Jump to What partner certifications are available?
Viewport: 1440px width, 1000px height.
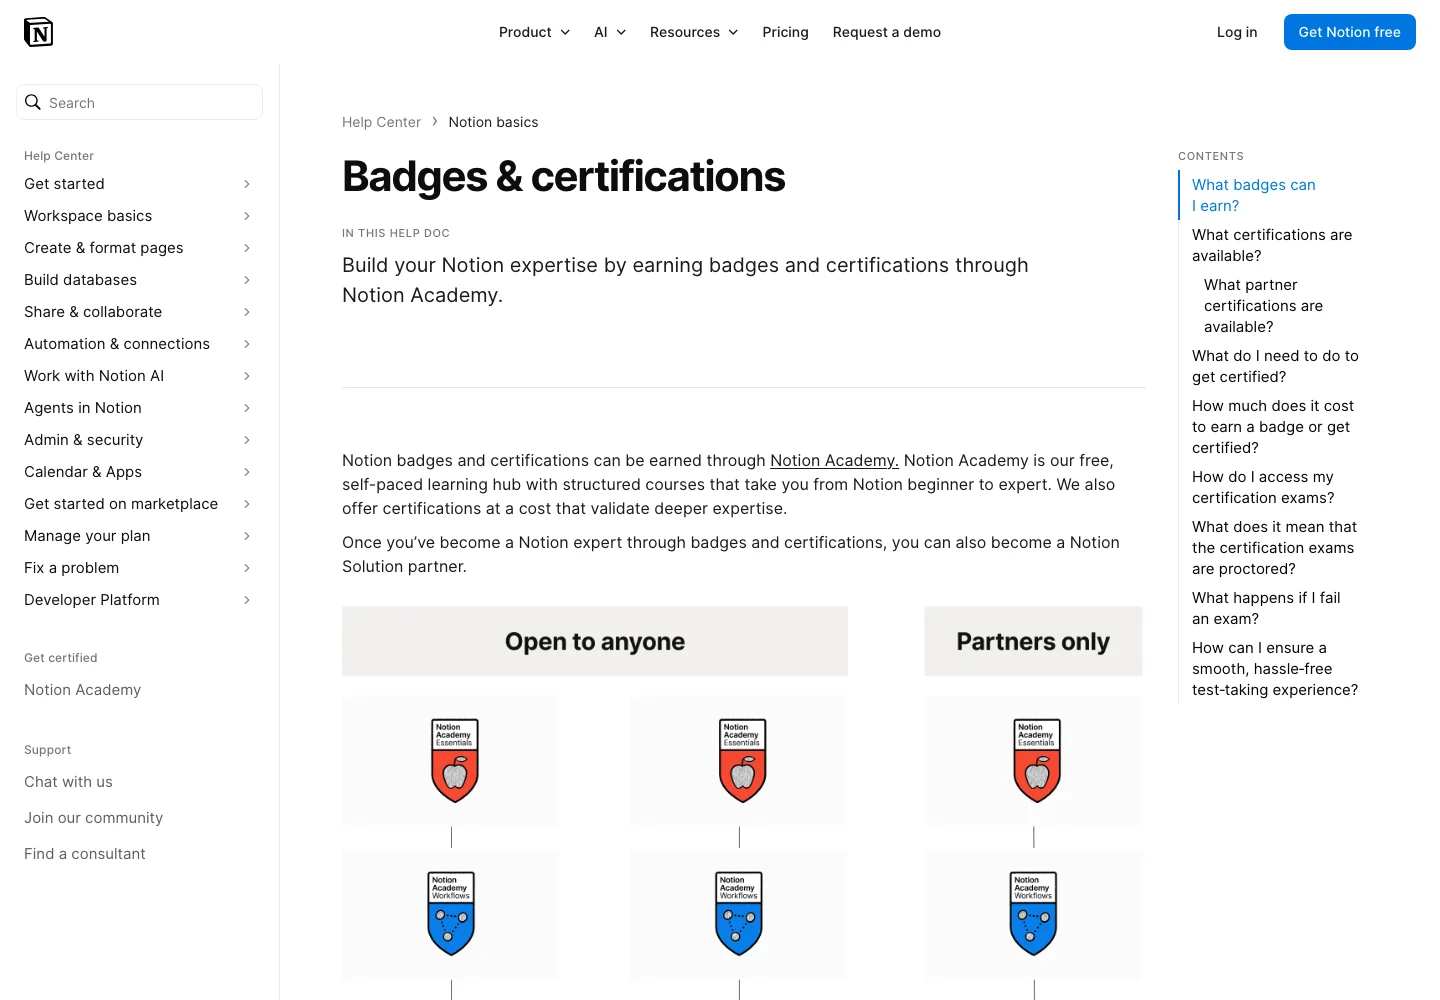[x=1263, y=306]
